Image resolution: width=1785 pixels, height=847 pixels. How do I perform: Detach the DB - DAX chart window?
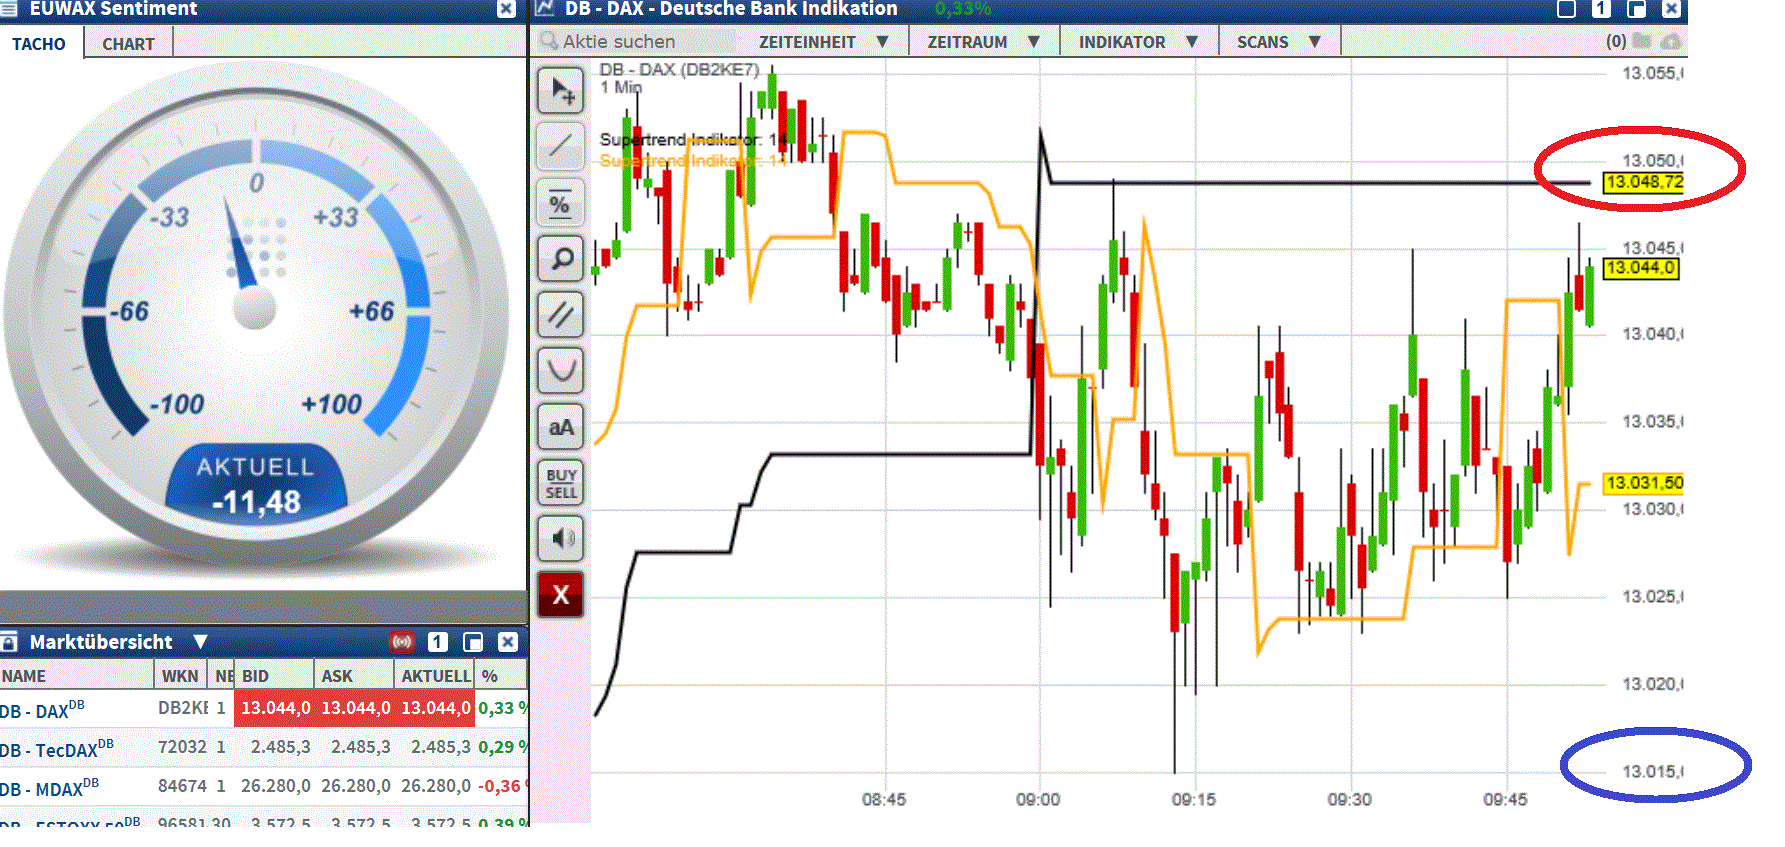tap(1637, 9)
